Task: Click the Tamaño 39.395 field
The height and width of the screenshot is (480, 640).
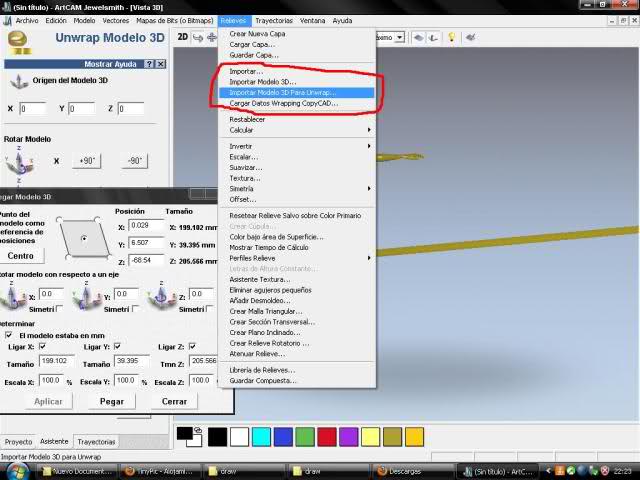Action: pyautogui.click(x=132, y=361)
